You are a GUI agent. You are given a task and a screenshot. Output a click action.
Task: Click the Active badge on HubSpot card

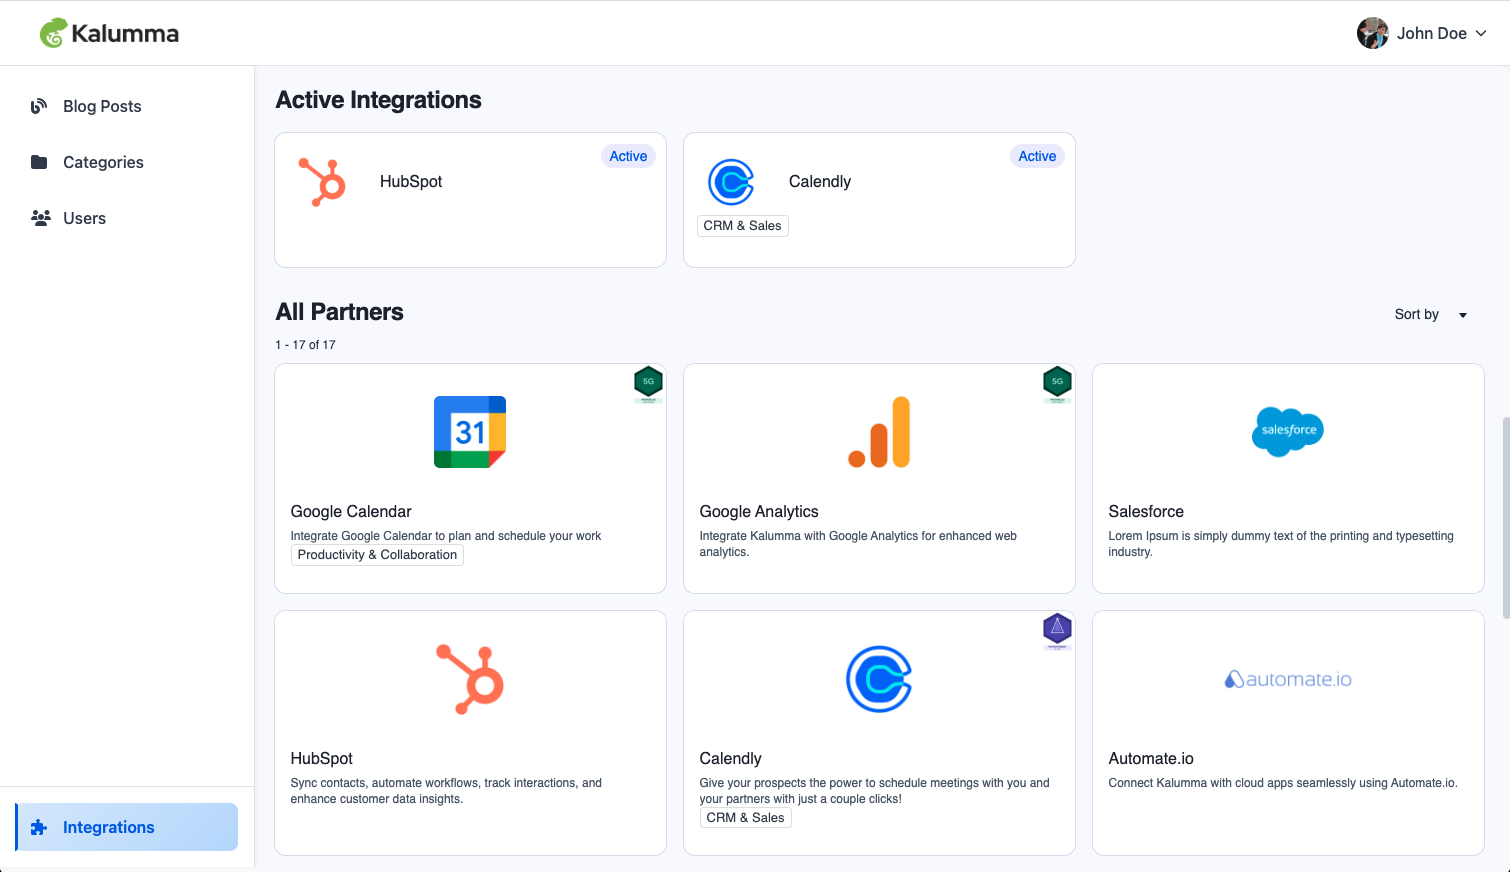(x=628, y=156)
